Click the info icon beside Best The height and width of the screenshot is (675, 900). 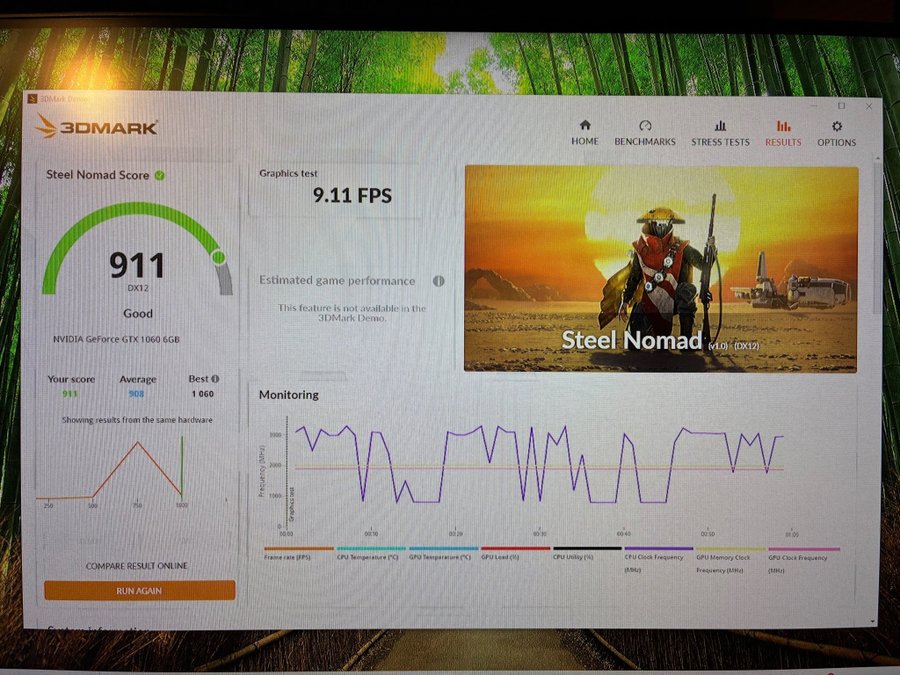click(215, 379)
